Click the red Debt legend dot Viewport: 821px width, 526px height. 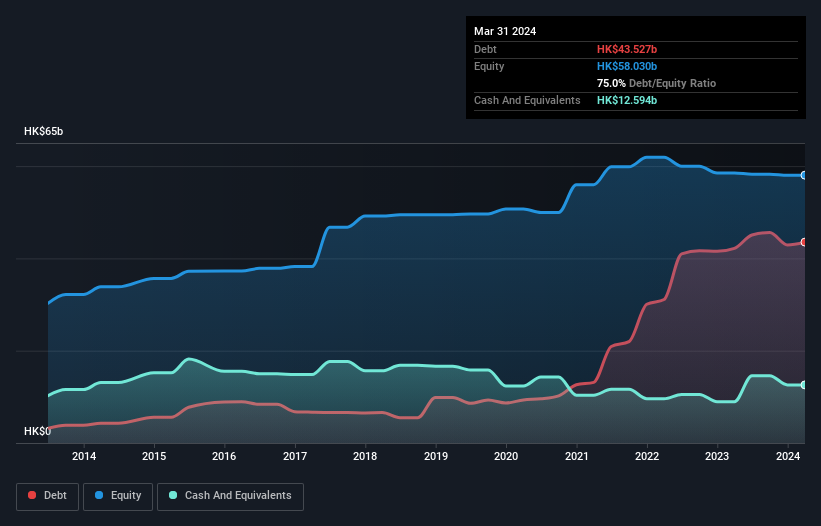tap(32, 495)
